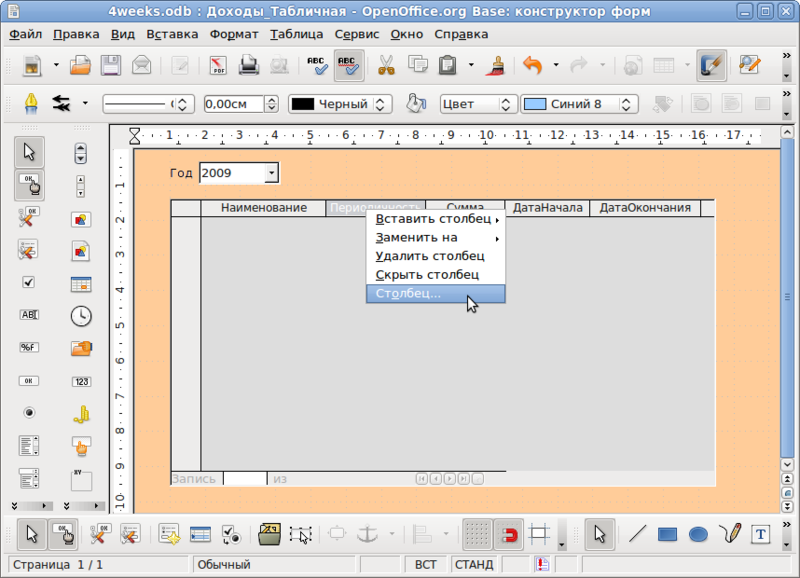
Task: Toggle Snap to Grid with the magnet icon
Action: [x=509, y=535]
